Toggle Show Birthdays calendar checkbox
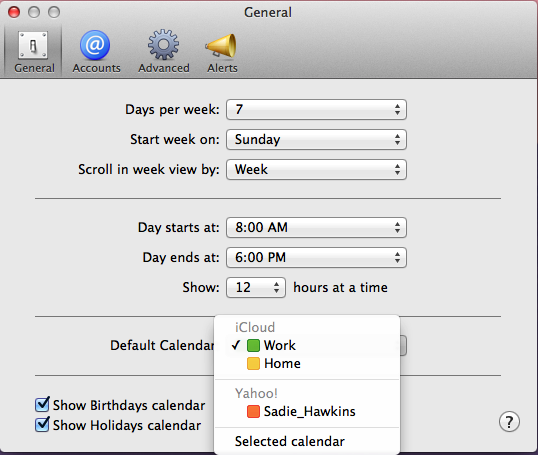538x455 pixels. (42, 405)
